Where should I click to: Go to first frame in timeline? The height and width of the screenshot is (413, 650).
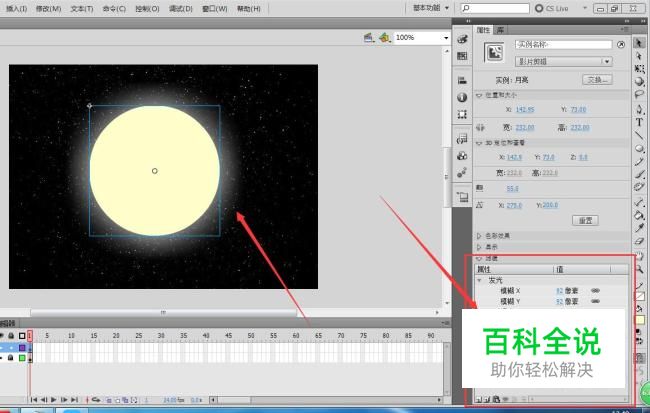point(34,400)
